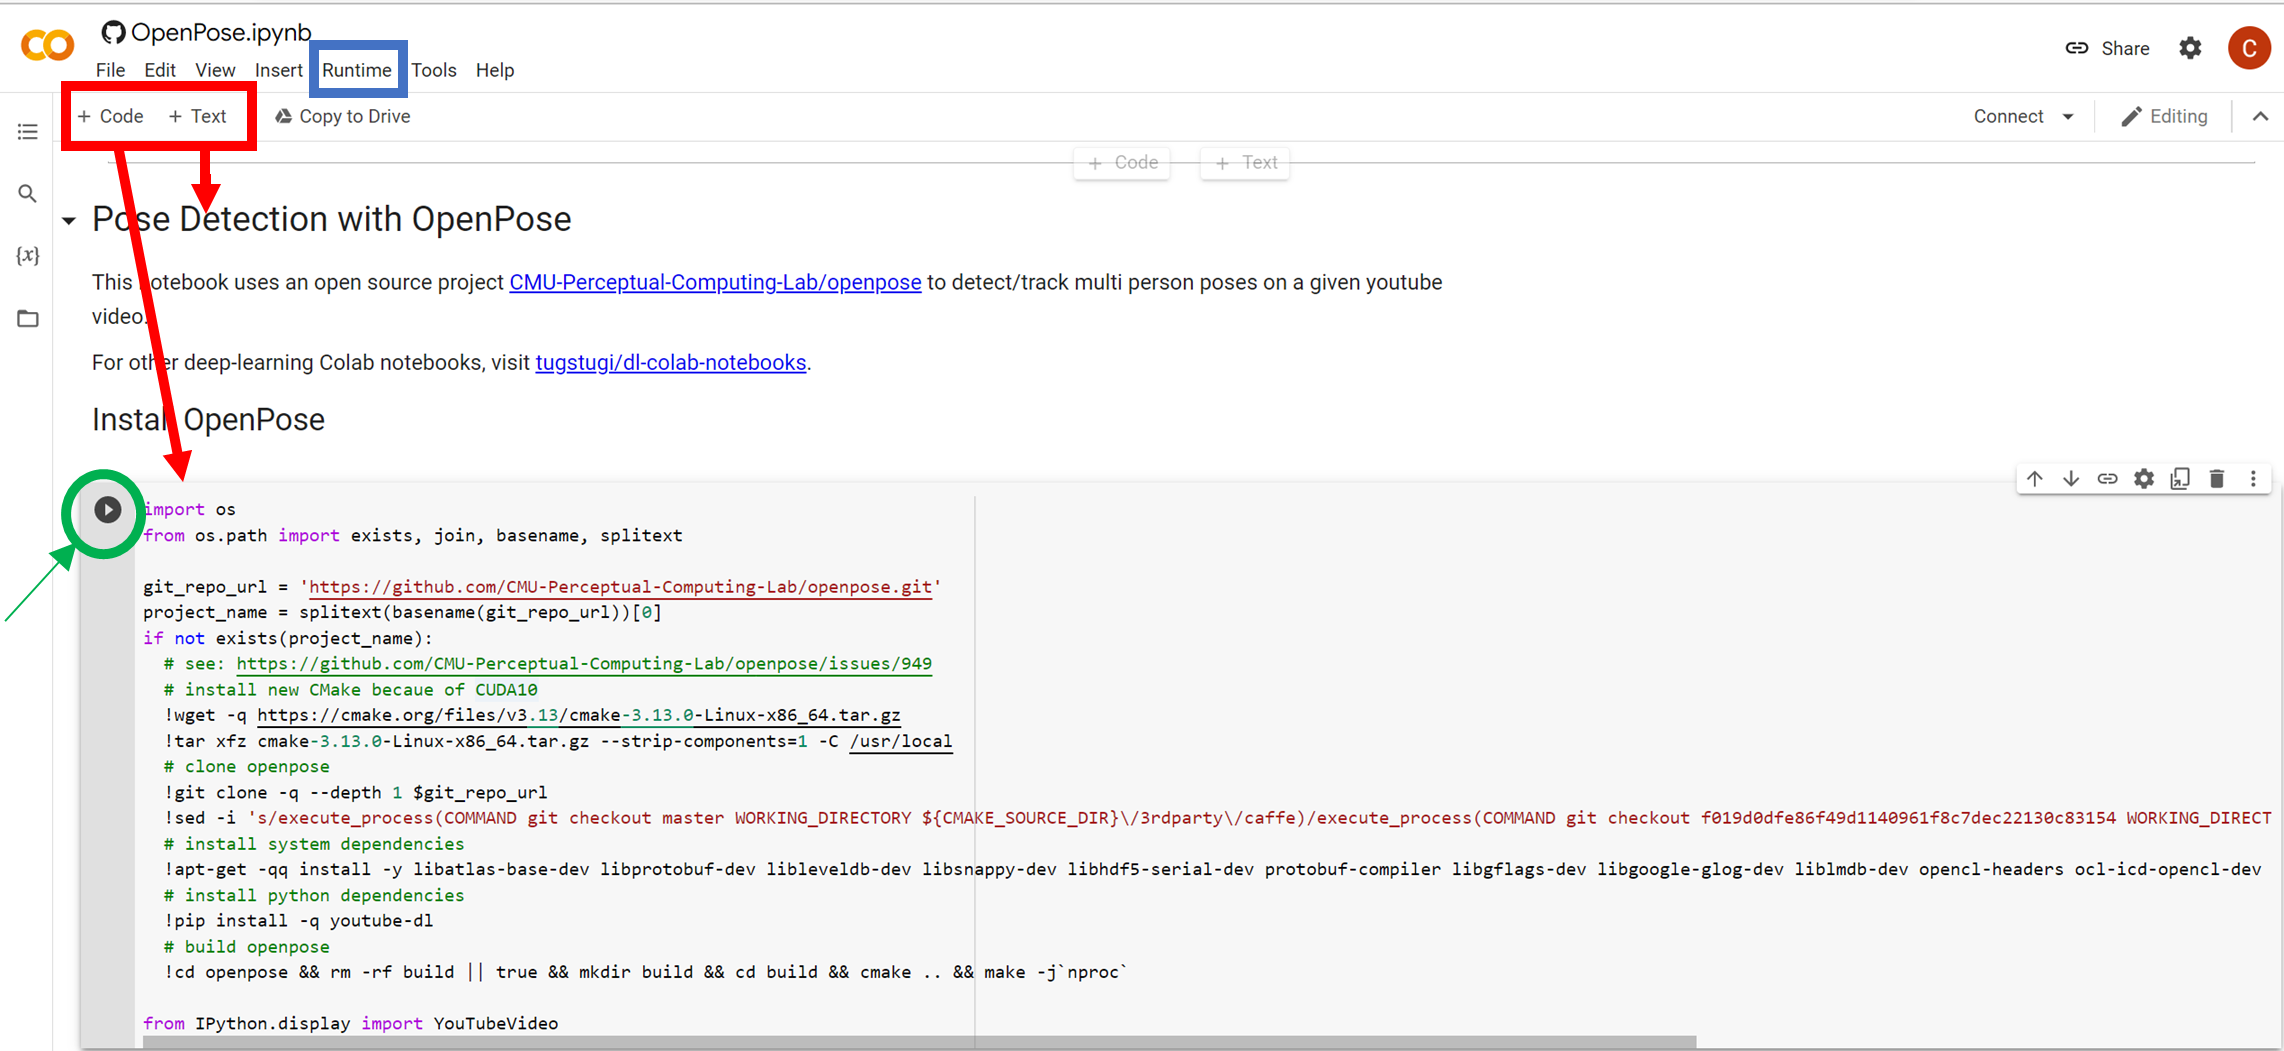The height and width of the screenshot is (1051, 2284).
Task: Click the line '!pip install -q youtube-dl'
Action: 298,920
